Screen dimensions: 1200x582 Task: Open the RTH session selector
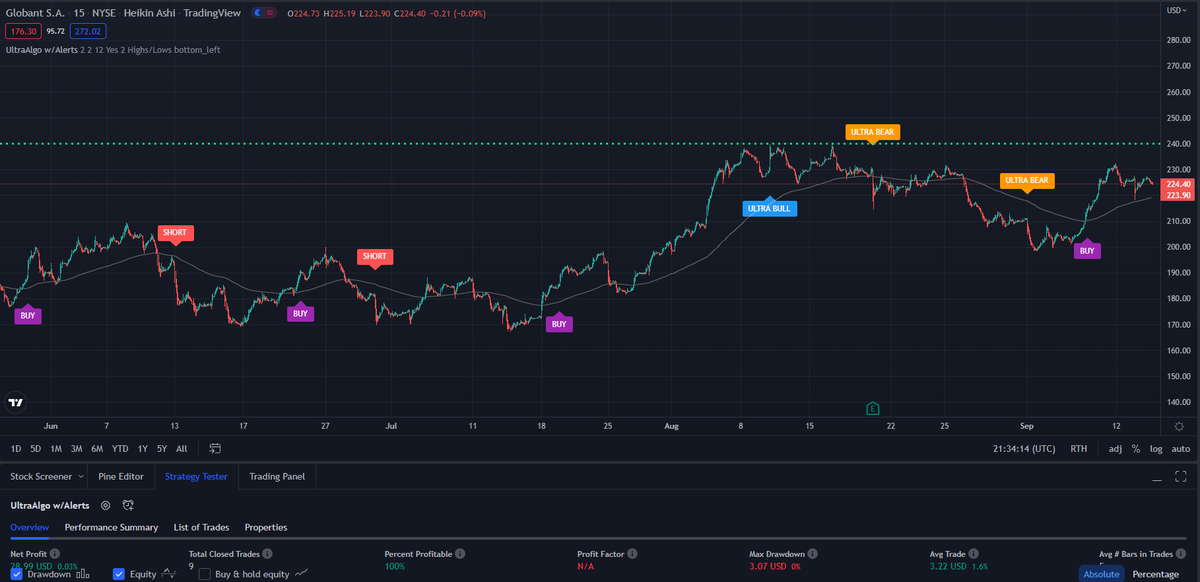pos(1078,449)
